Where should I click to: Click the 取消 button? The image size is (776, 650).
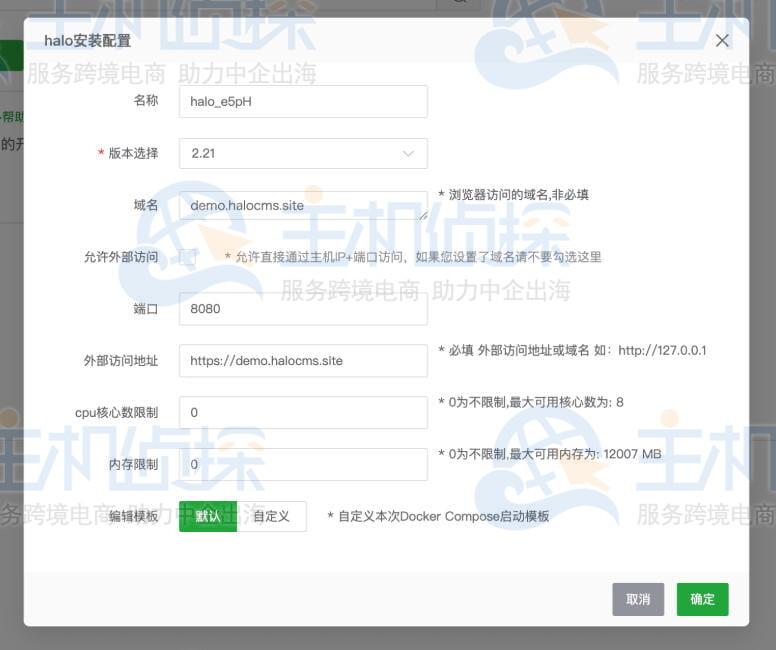[x=638, y=600]
